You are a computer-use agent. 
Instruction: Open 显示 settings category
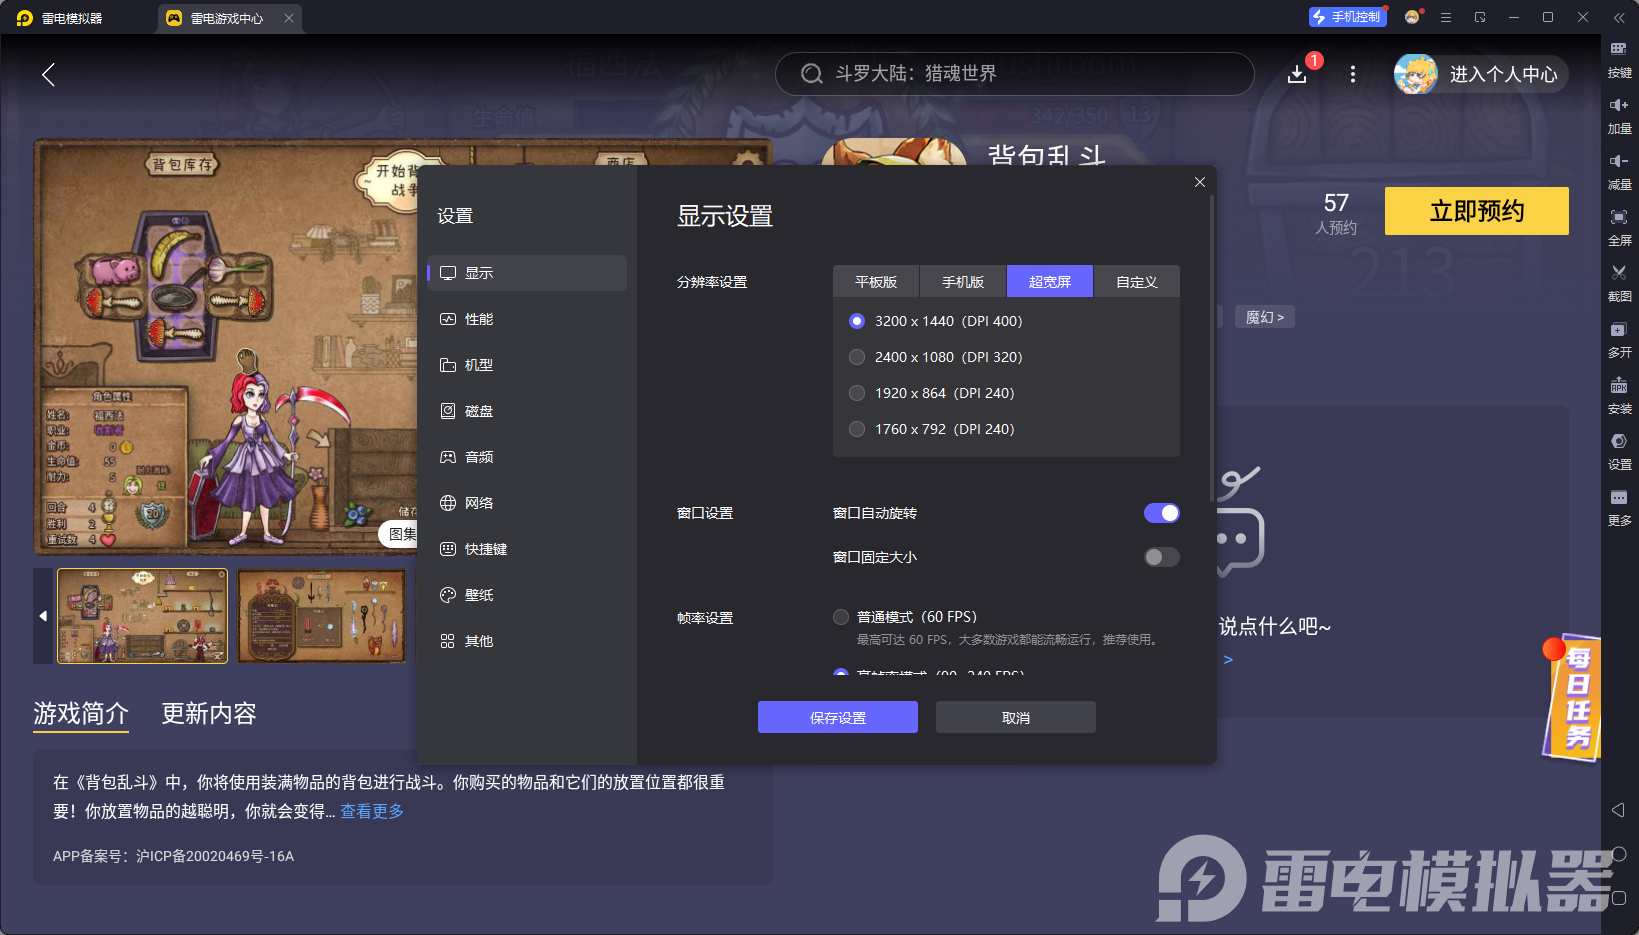coord(527,273)
